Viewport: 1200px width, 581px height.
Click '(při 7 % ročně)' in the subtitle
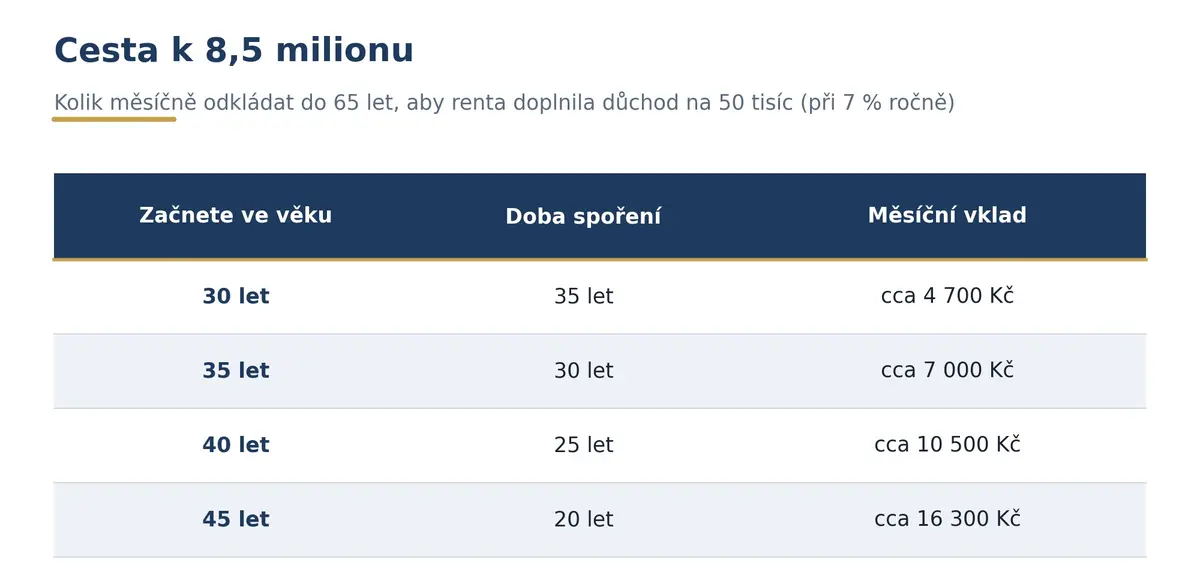pos(877,103)
